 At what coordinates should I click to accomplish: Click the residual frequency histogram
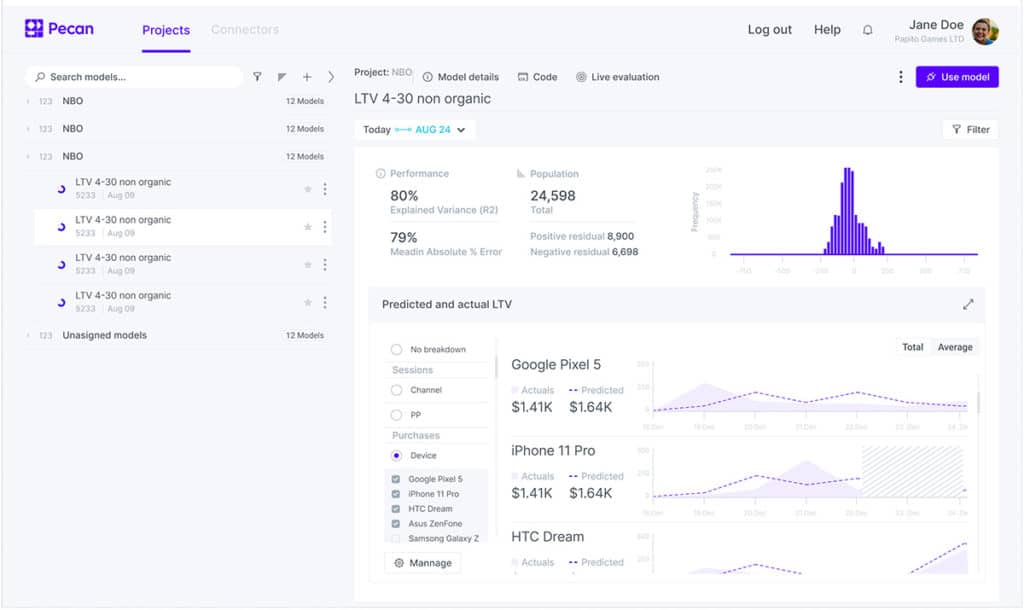[853, 212]
